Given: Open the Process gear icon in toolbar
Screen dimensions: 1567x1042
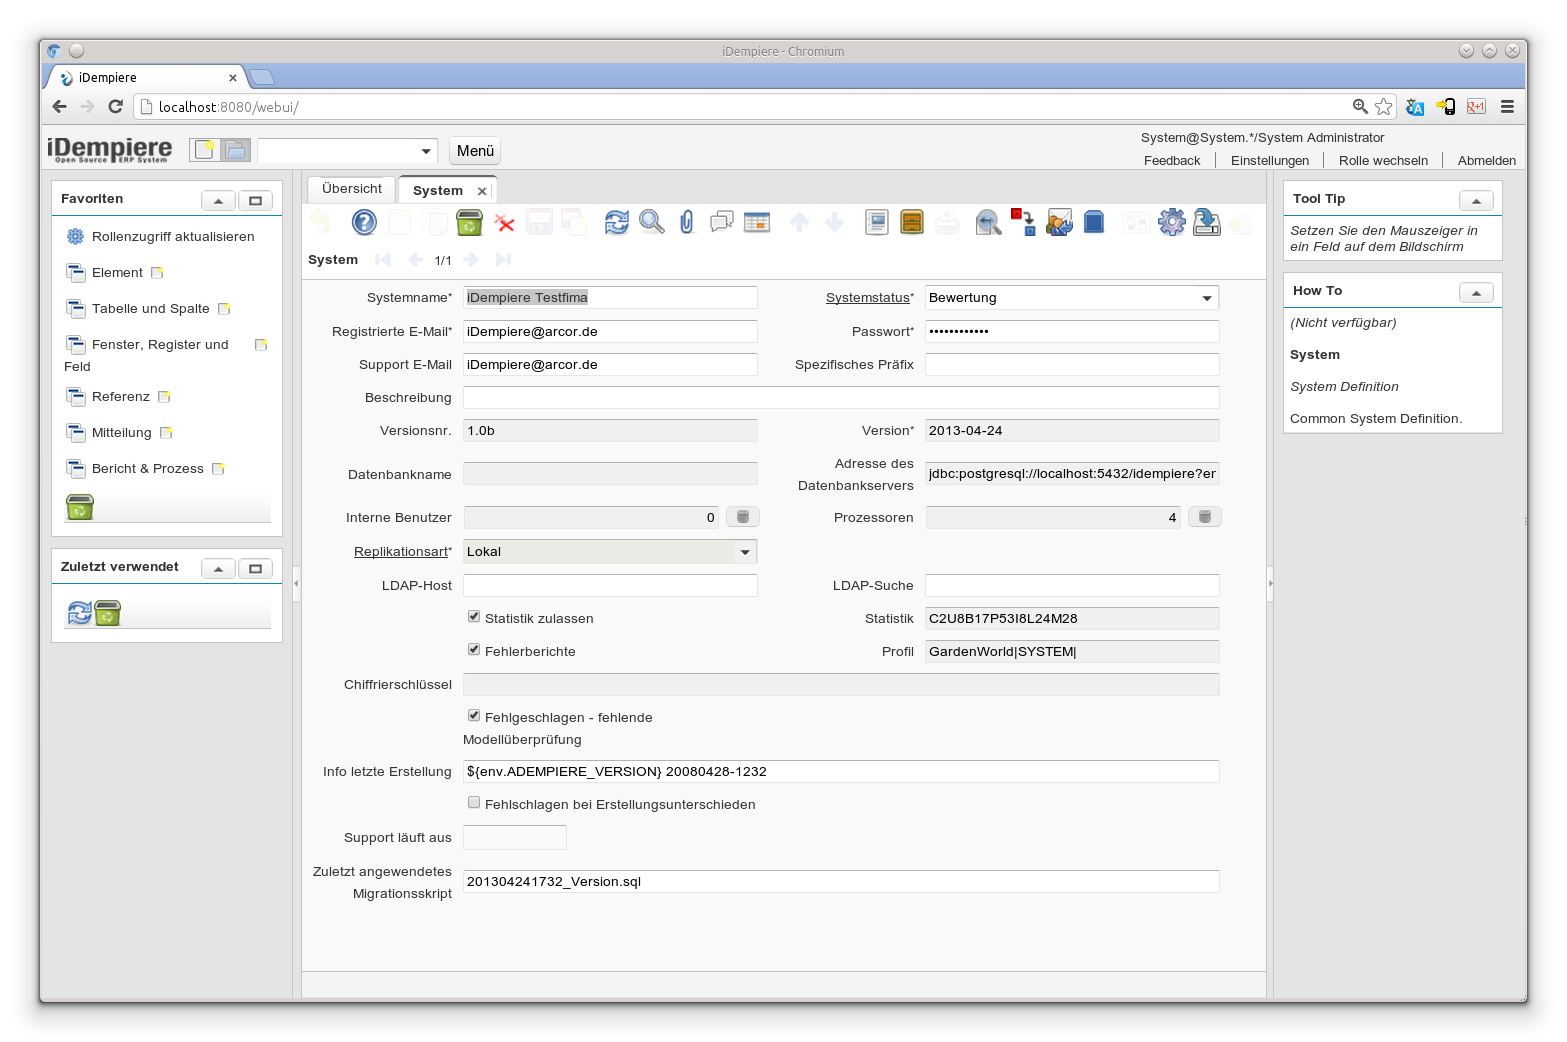Looking at the screenshot, I should point(1172,222).
